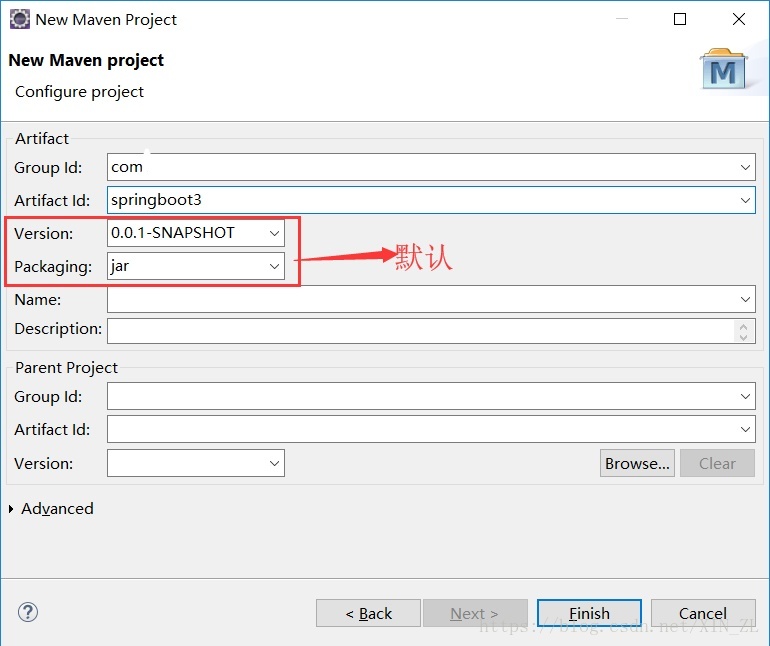Open the Parent Project Version dropdown arrow

click(x=274, y=463)
